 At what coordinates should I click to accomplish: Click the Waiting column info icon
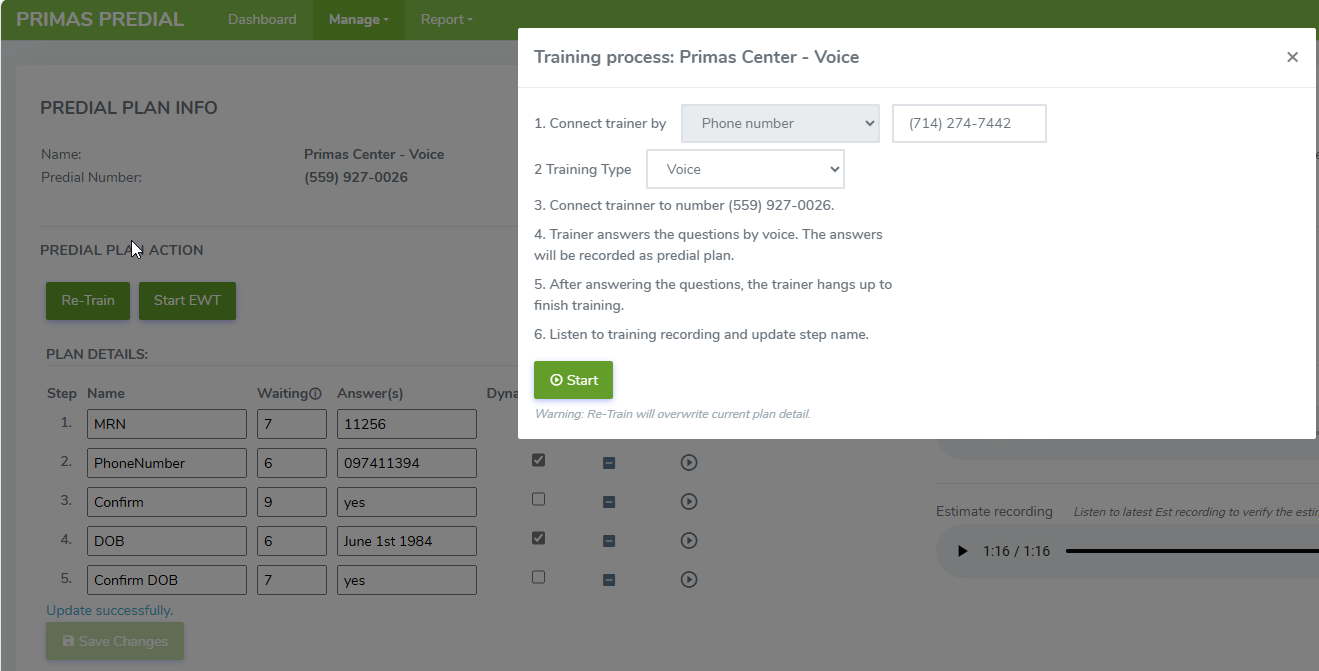click(x=315, y=394)
